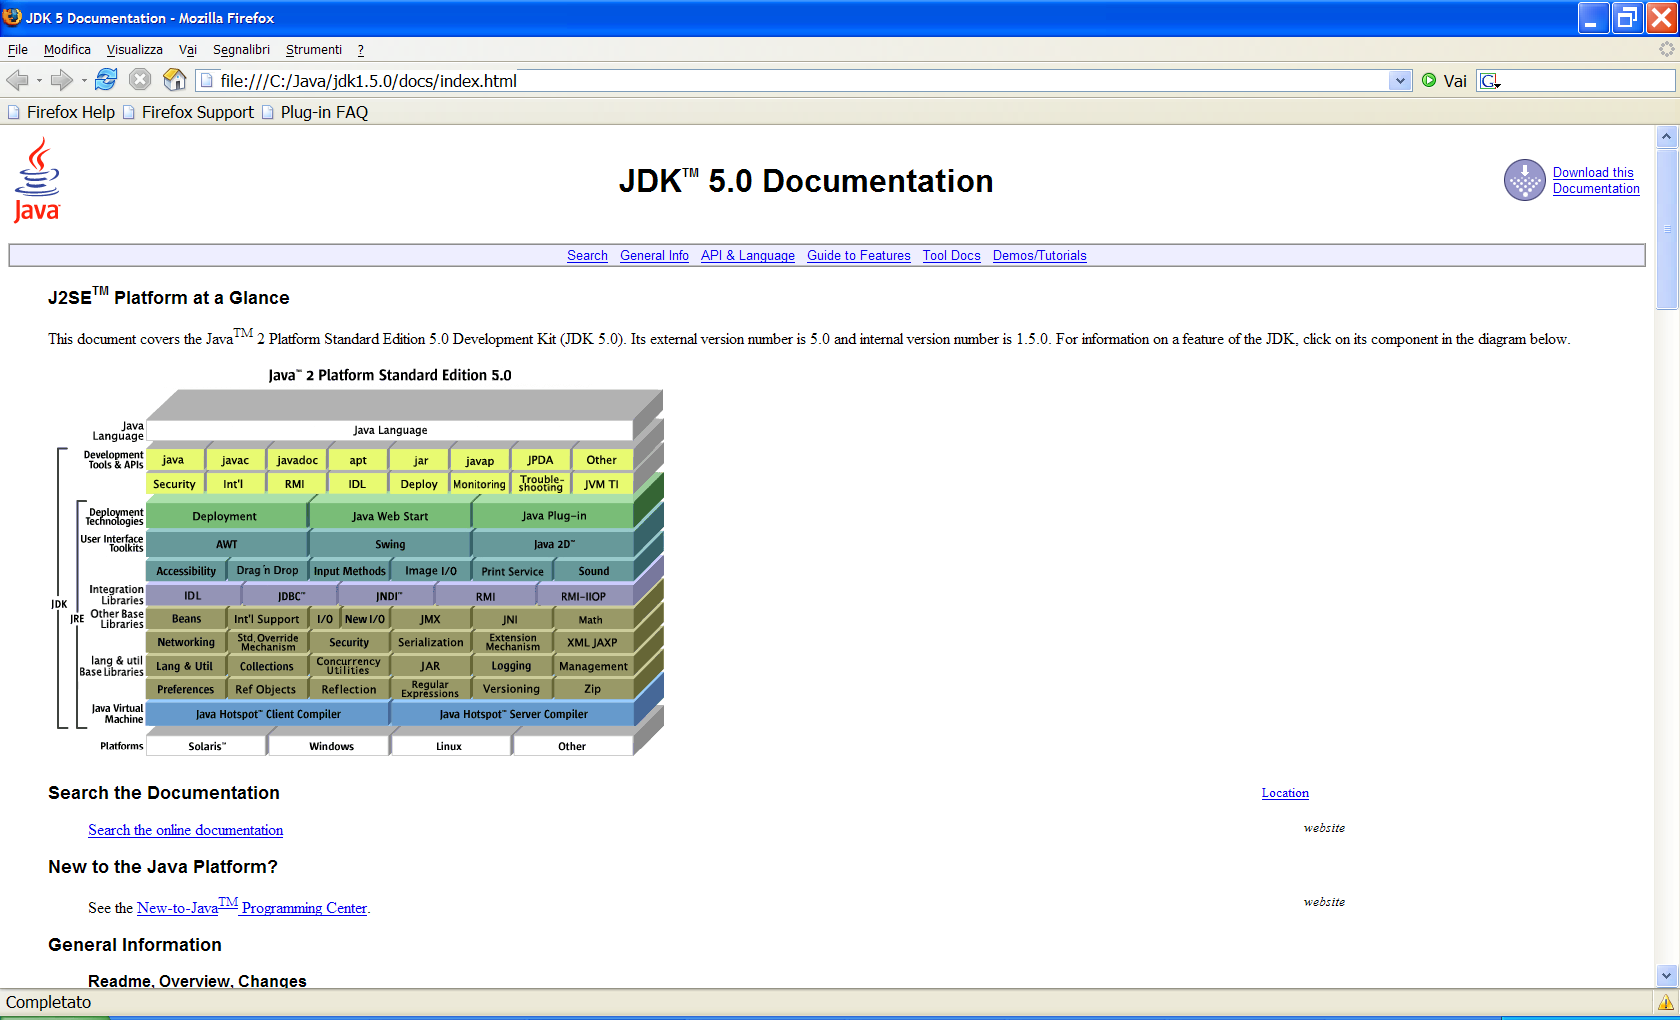The height and width of the screenshot is (1020, 1680).
Task: Open the Plug-in FAQ bookmark
Action: tap(315, 112)
